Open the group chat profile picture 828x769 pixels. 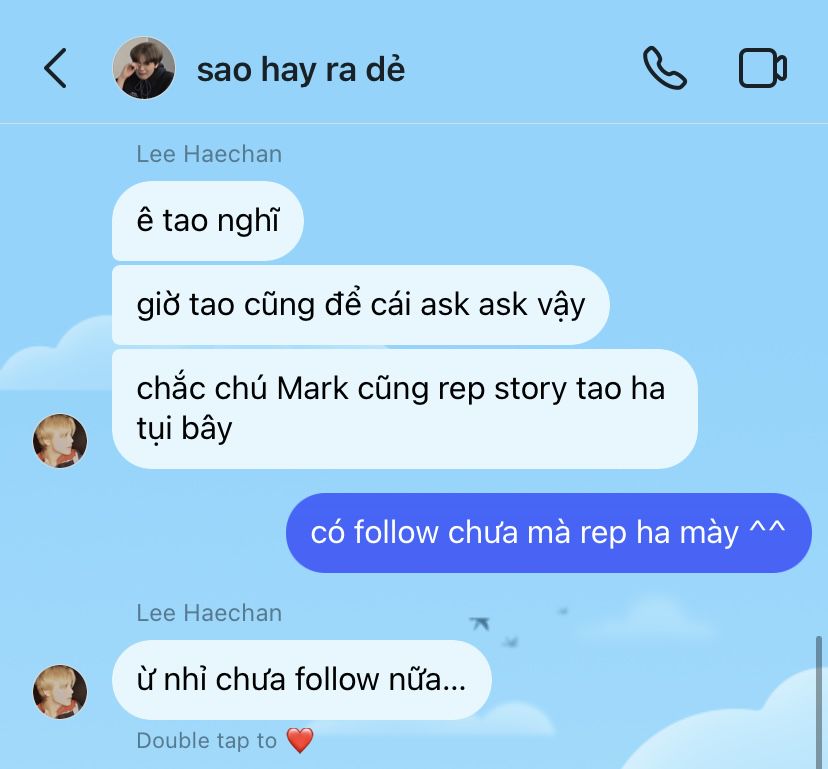tap(144, 68)
